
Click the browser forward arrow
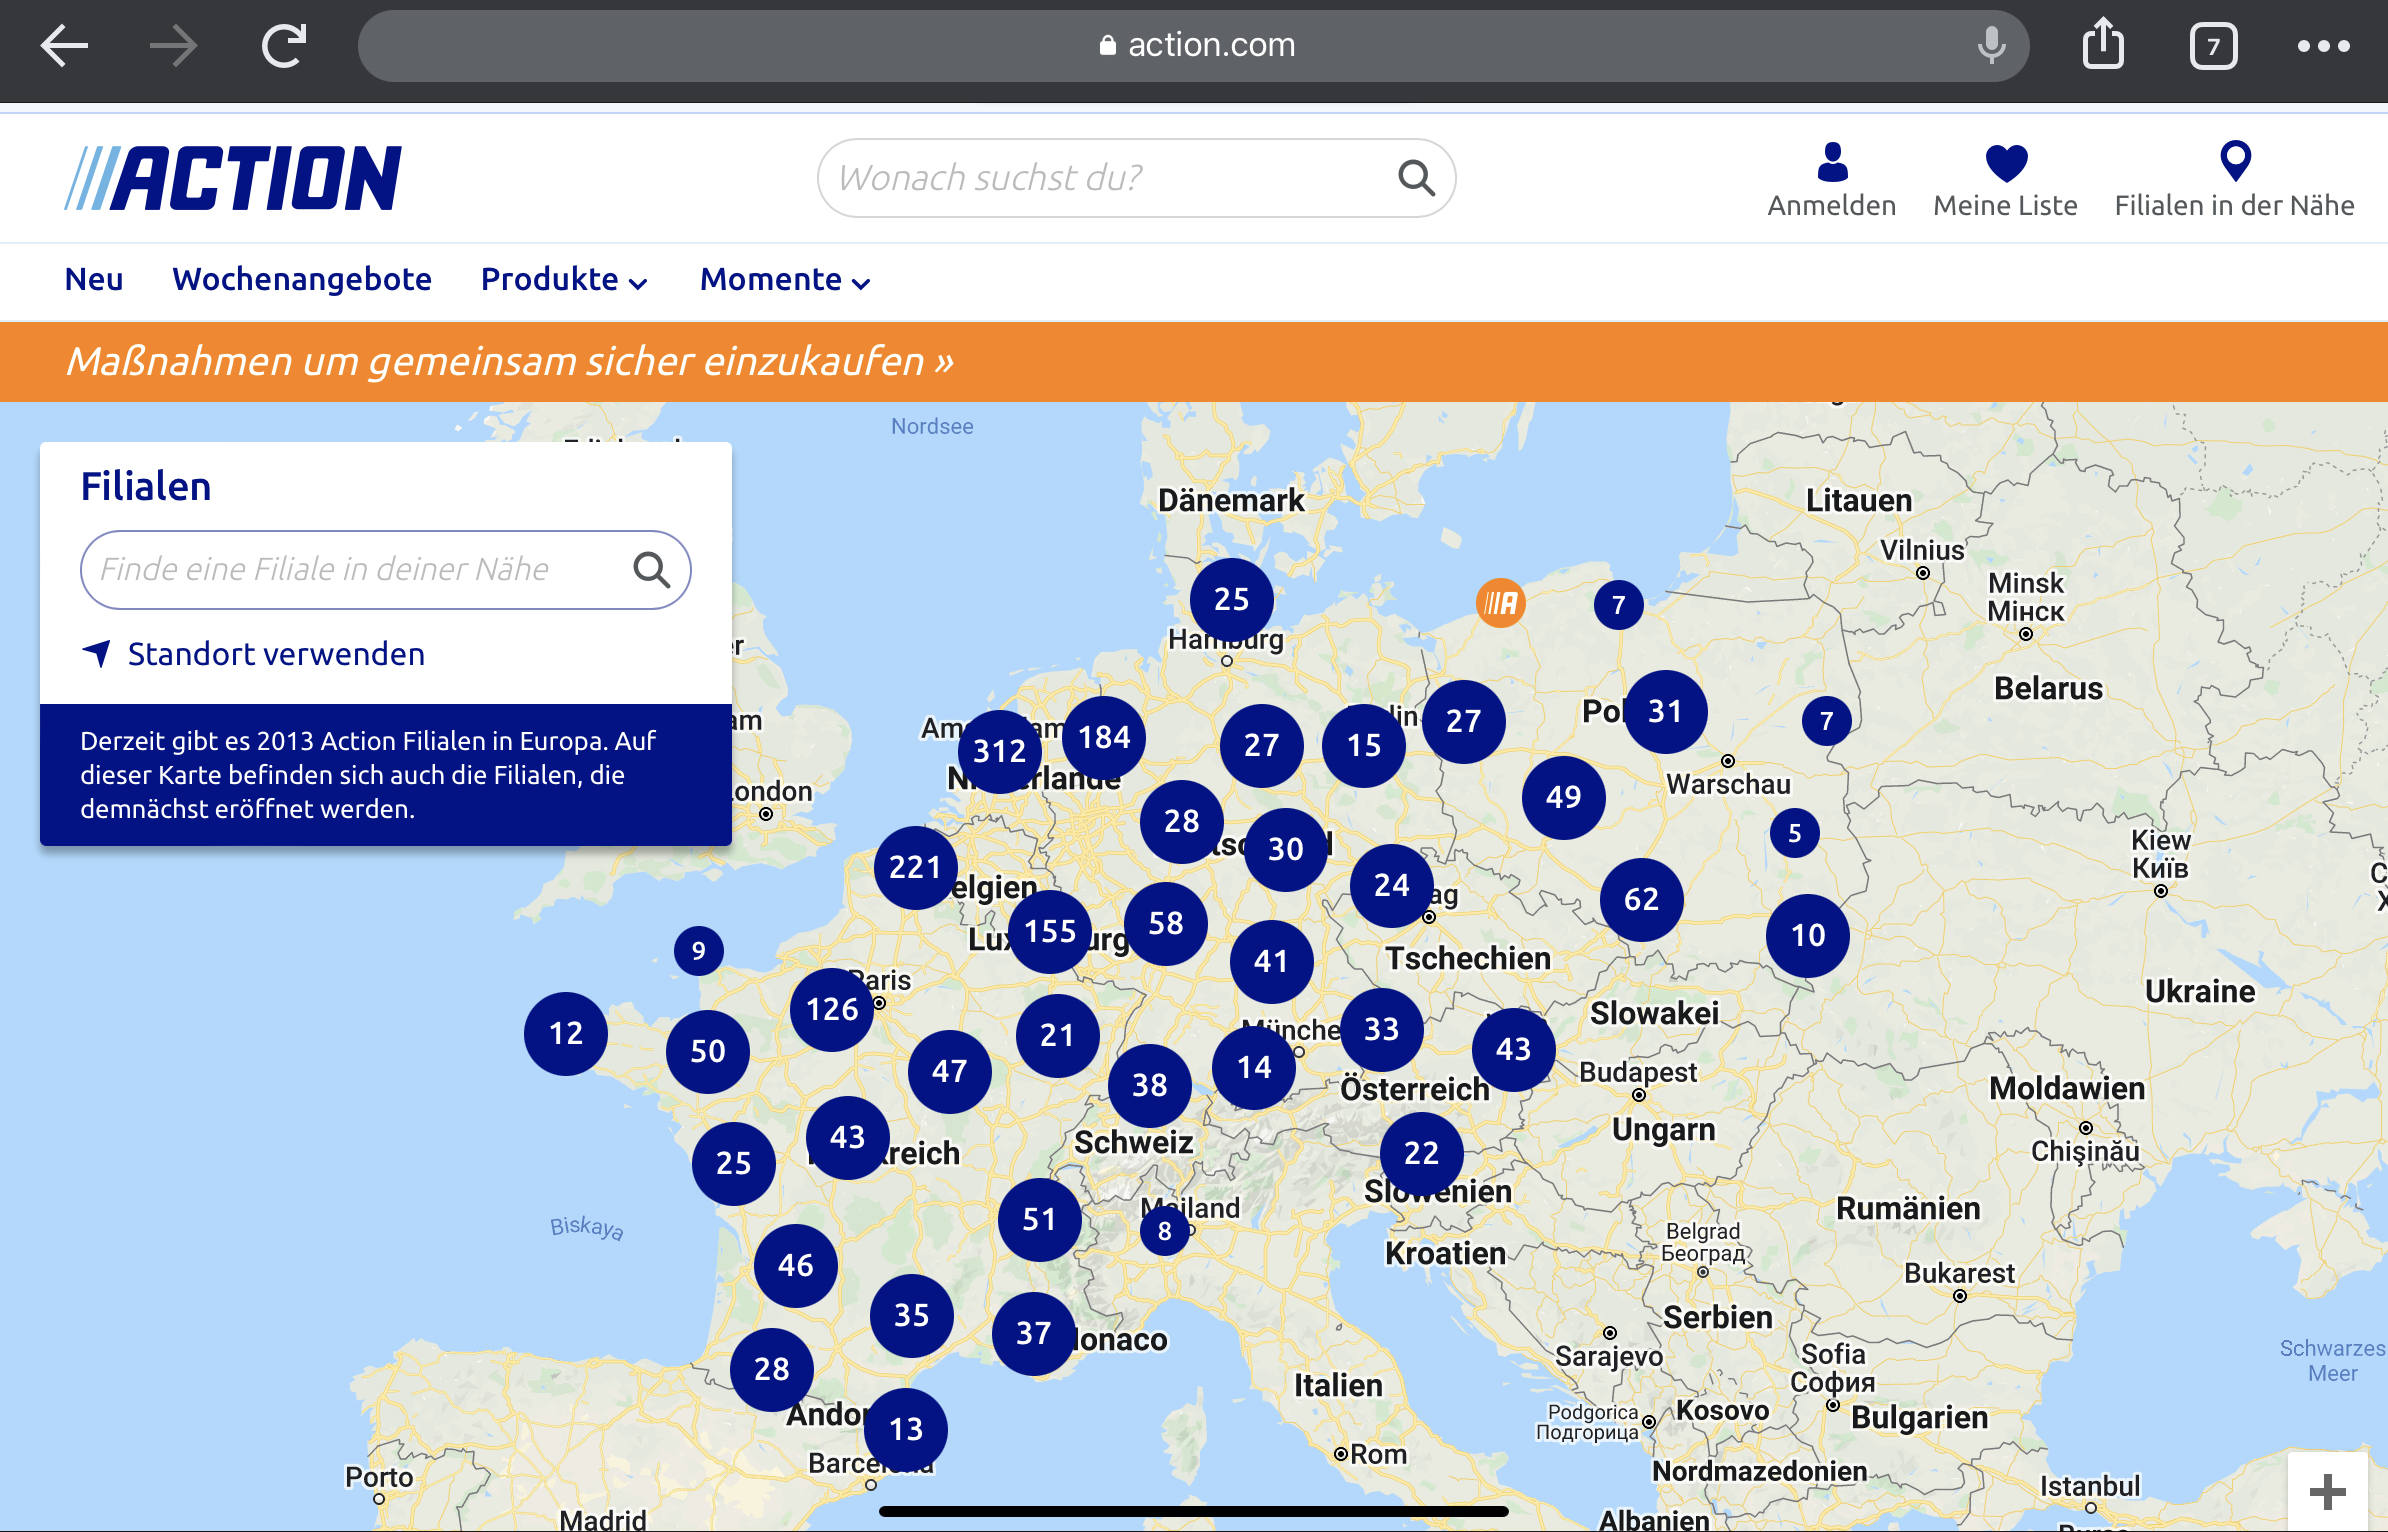173,46
